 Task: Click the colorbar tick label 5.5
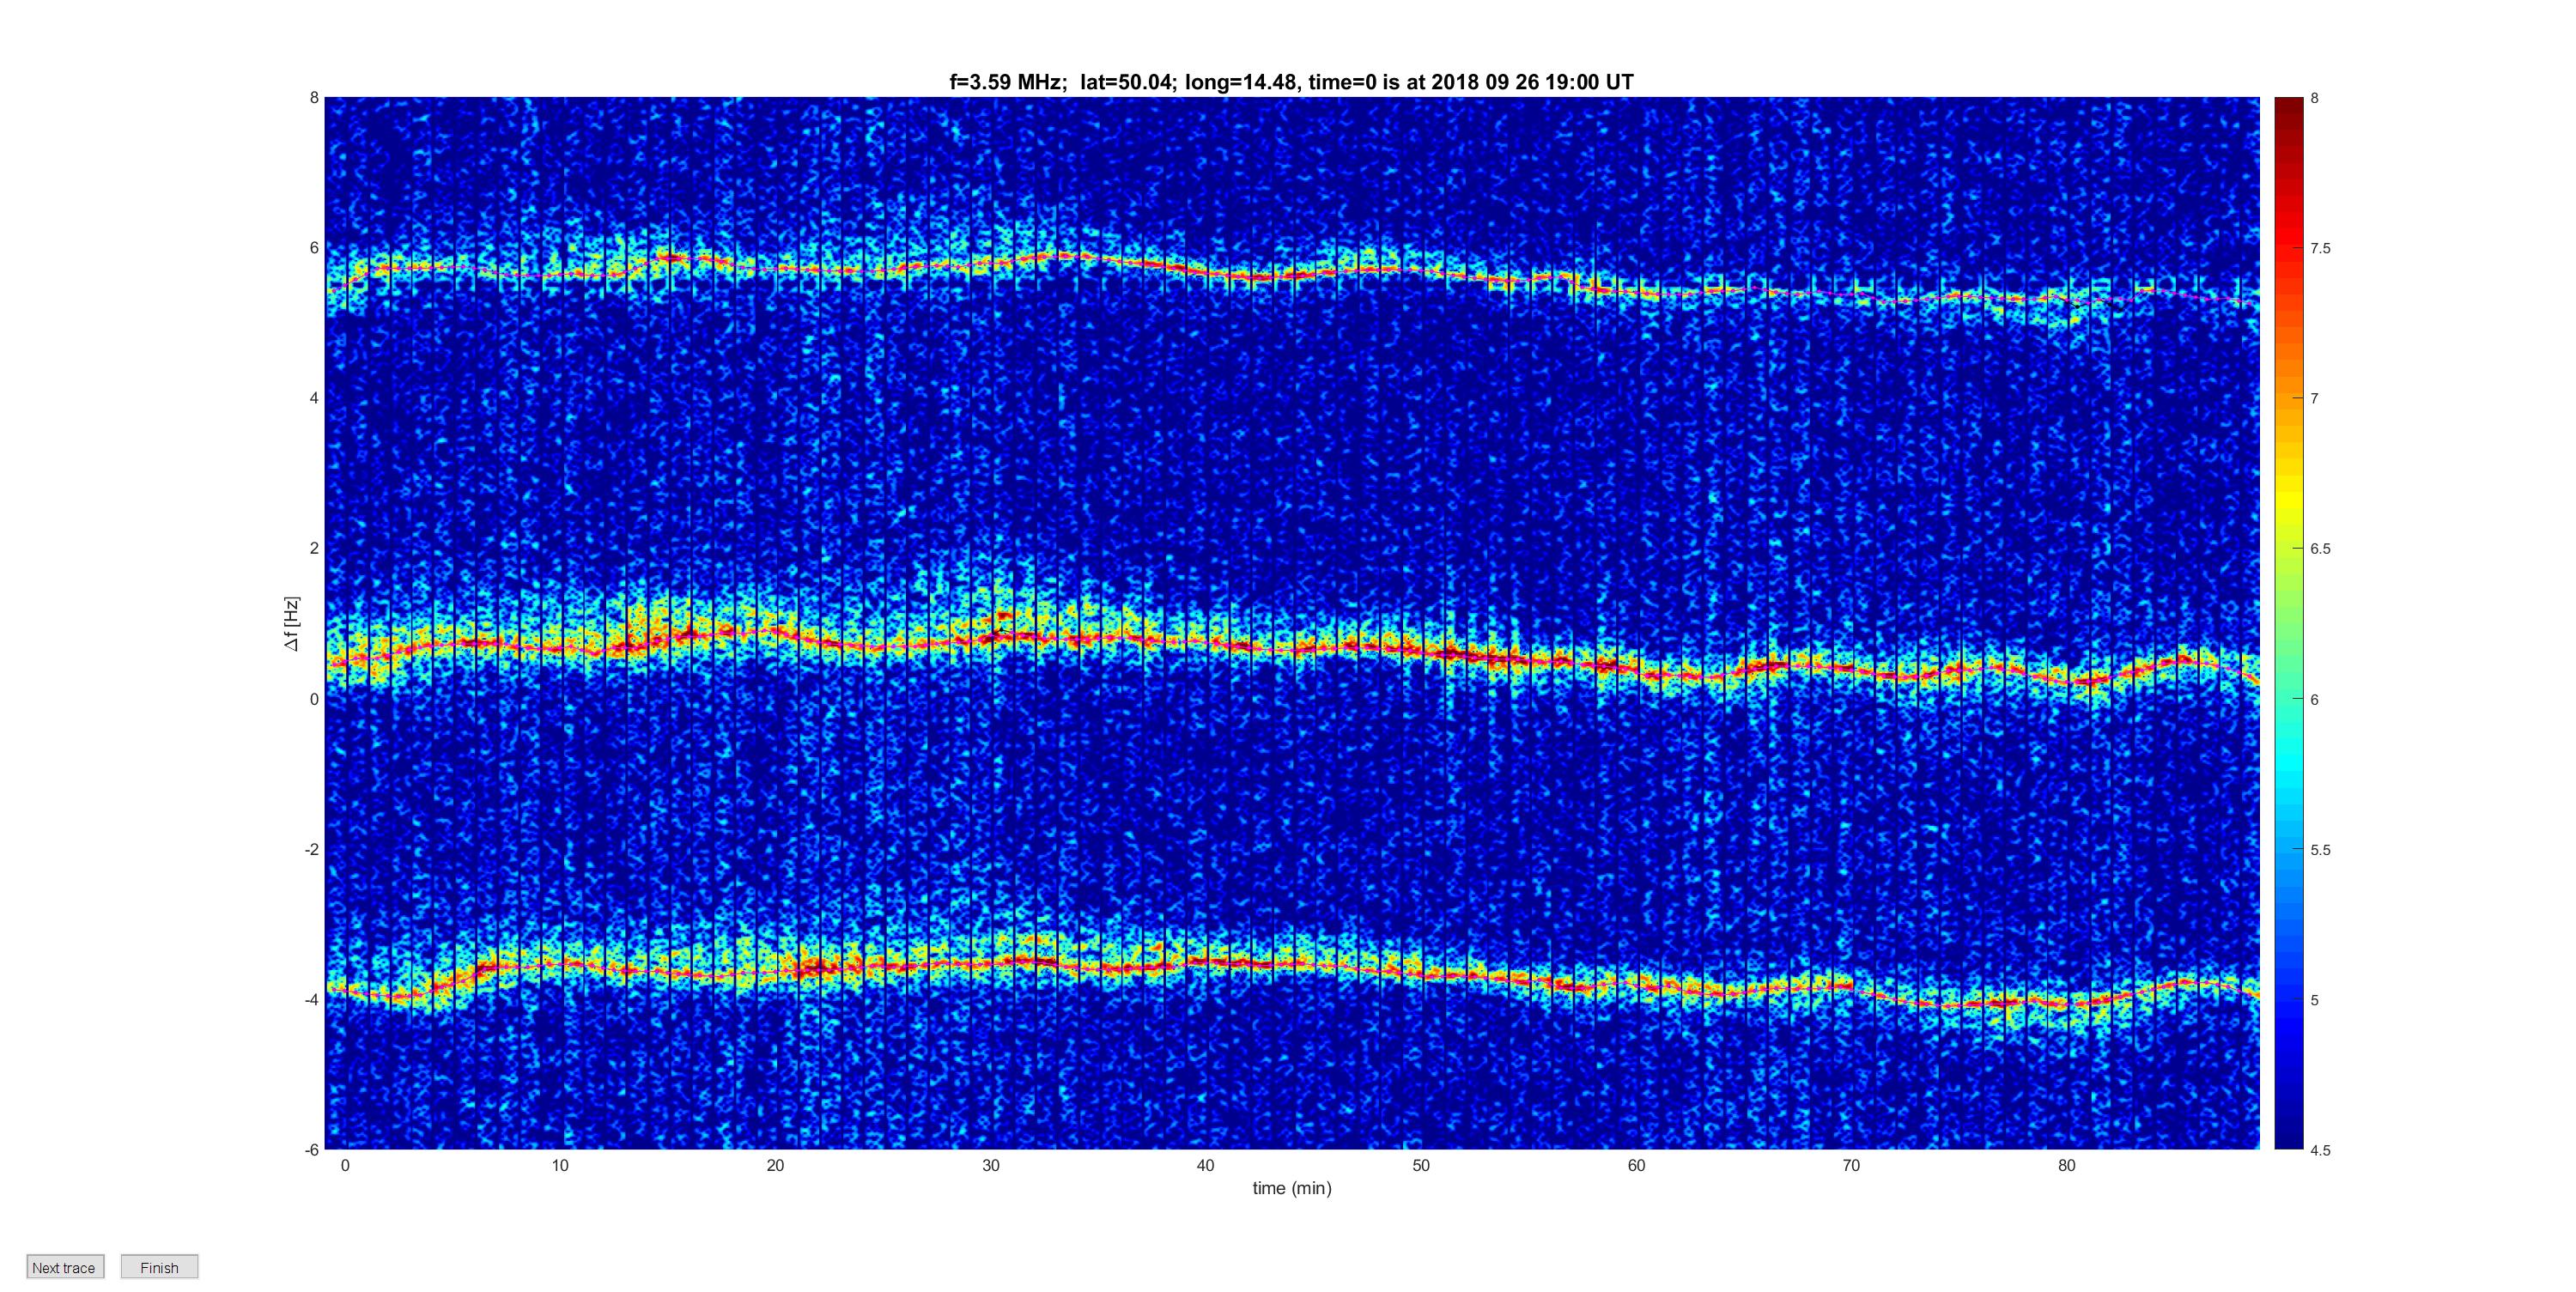[2320, 850]
